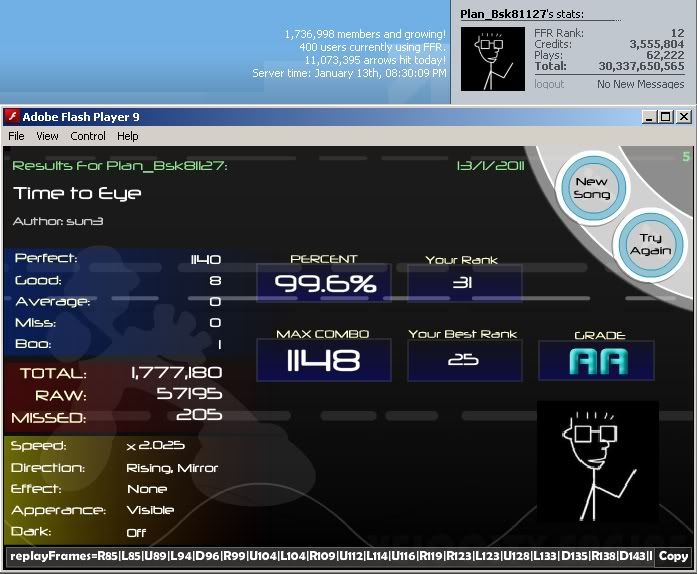Open the Help menu
This screenshot has width=697, height=574.
[127, 136]
